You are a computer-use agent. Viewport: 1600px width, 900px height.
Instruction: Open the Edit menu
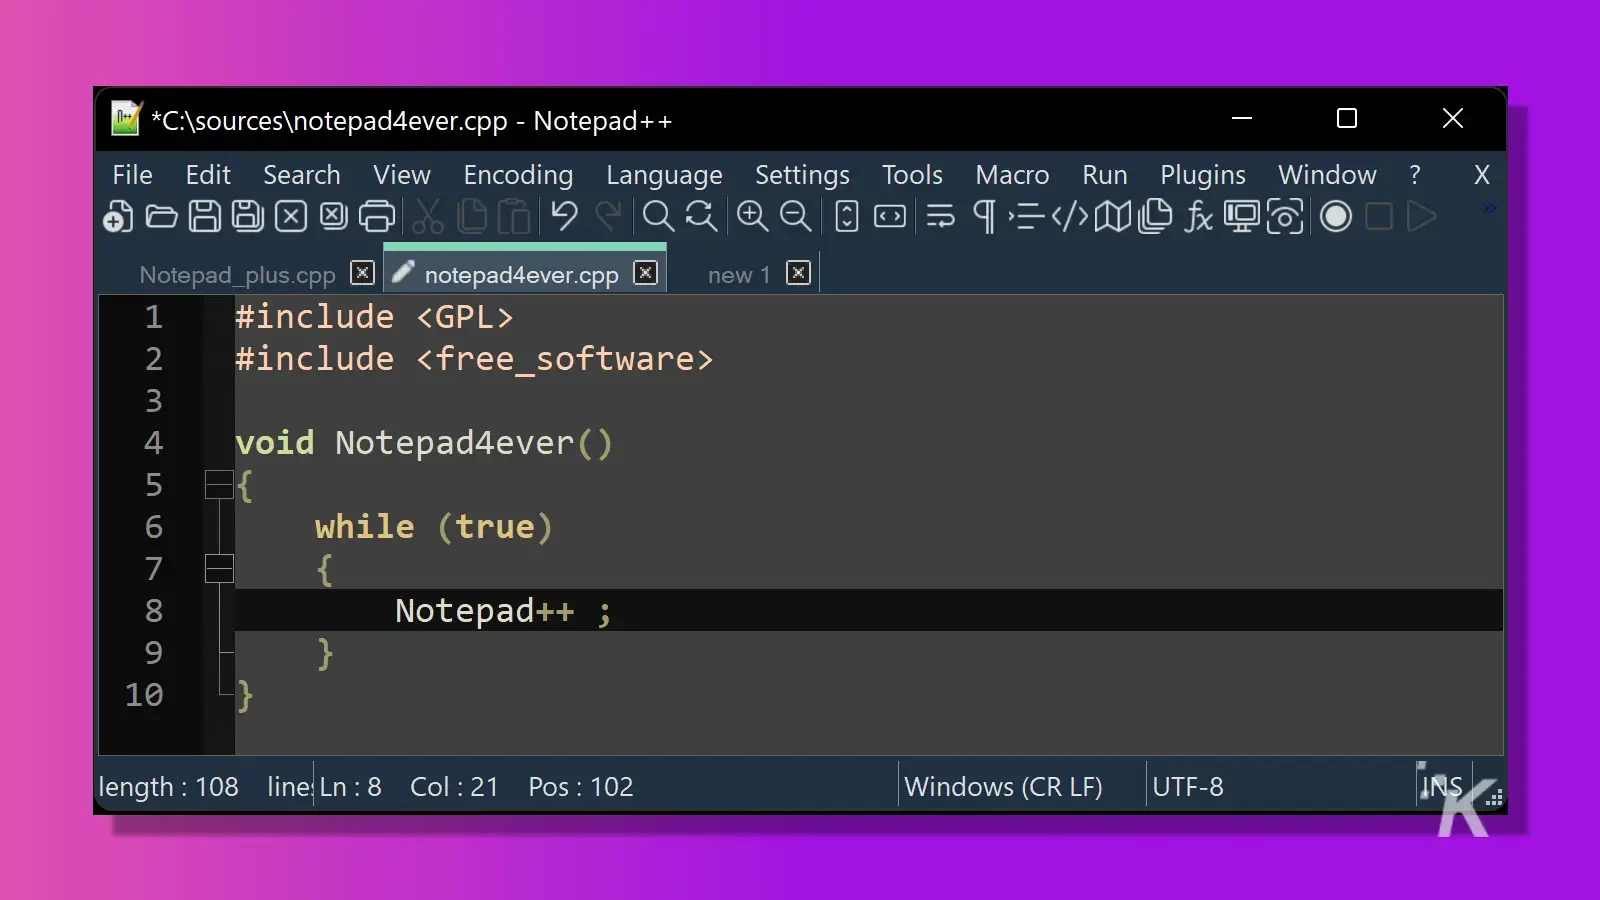(x=208, y=175)
